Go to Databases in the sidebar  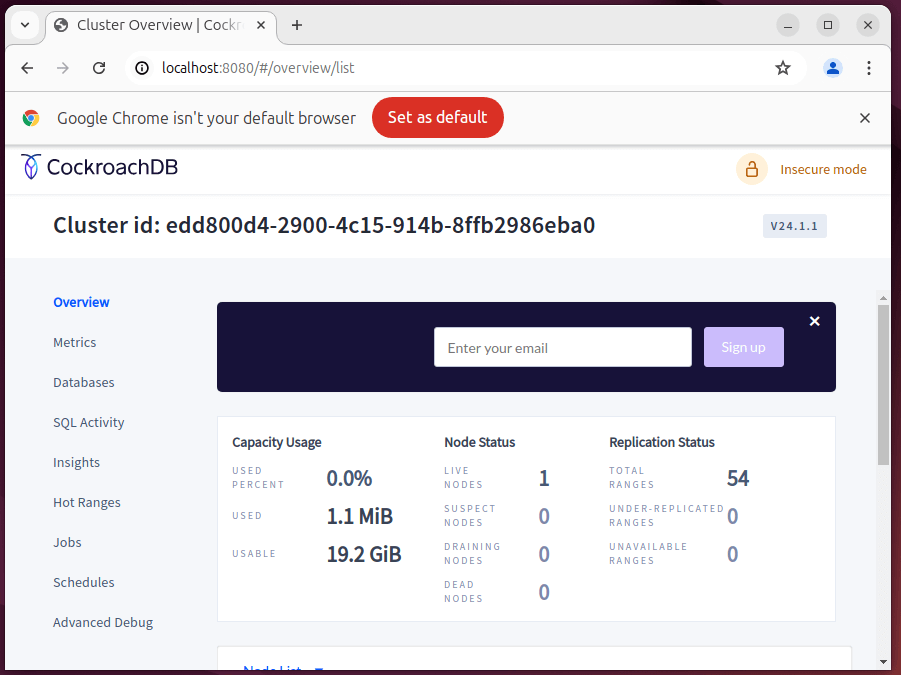click(x=84, y=383)
